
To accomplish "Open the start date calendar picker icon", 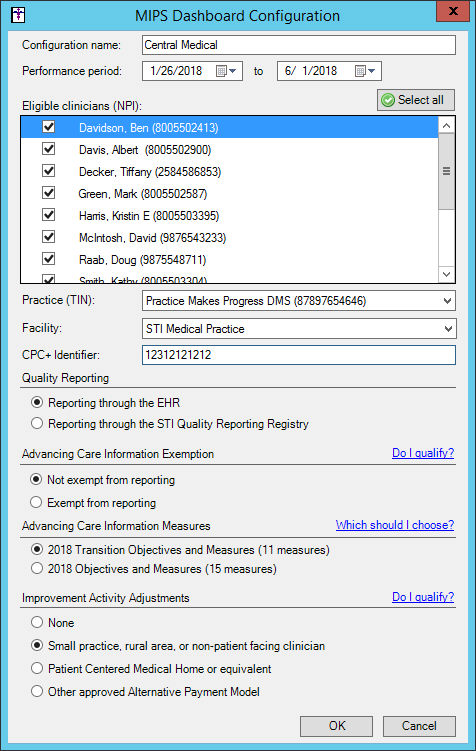I will click(226, 71).
